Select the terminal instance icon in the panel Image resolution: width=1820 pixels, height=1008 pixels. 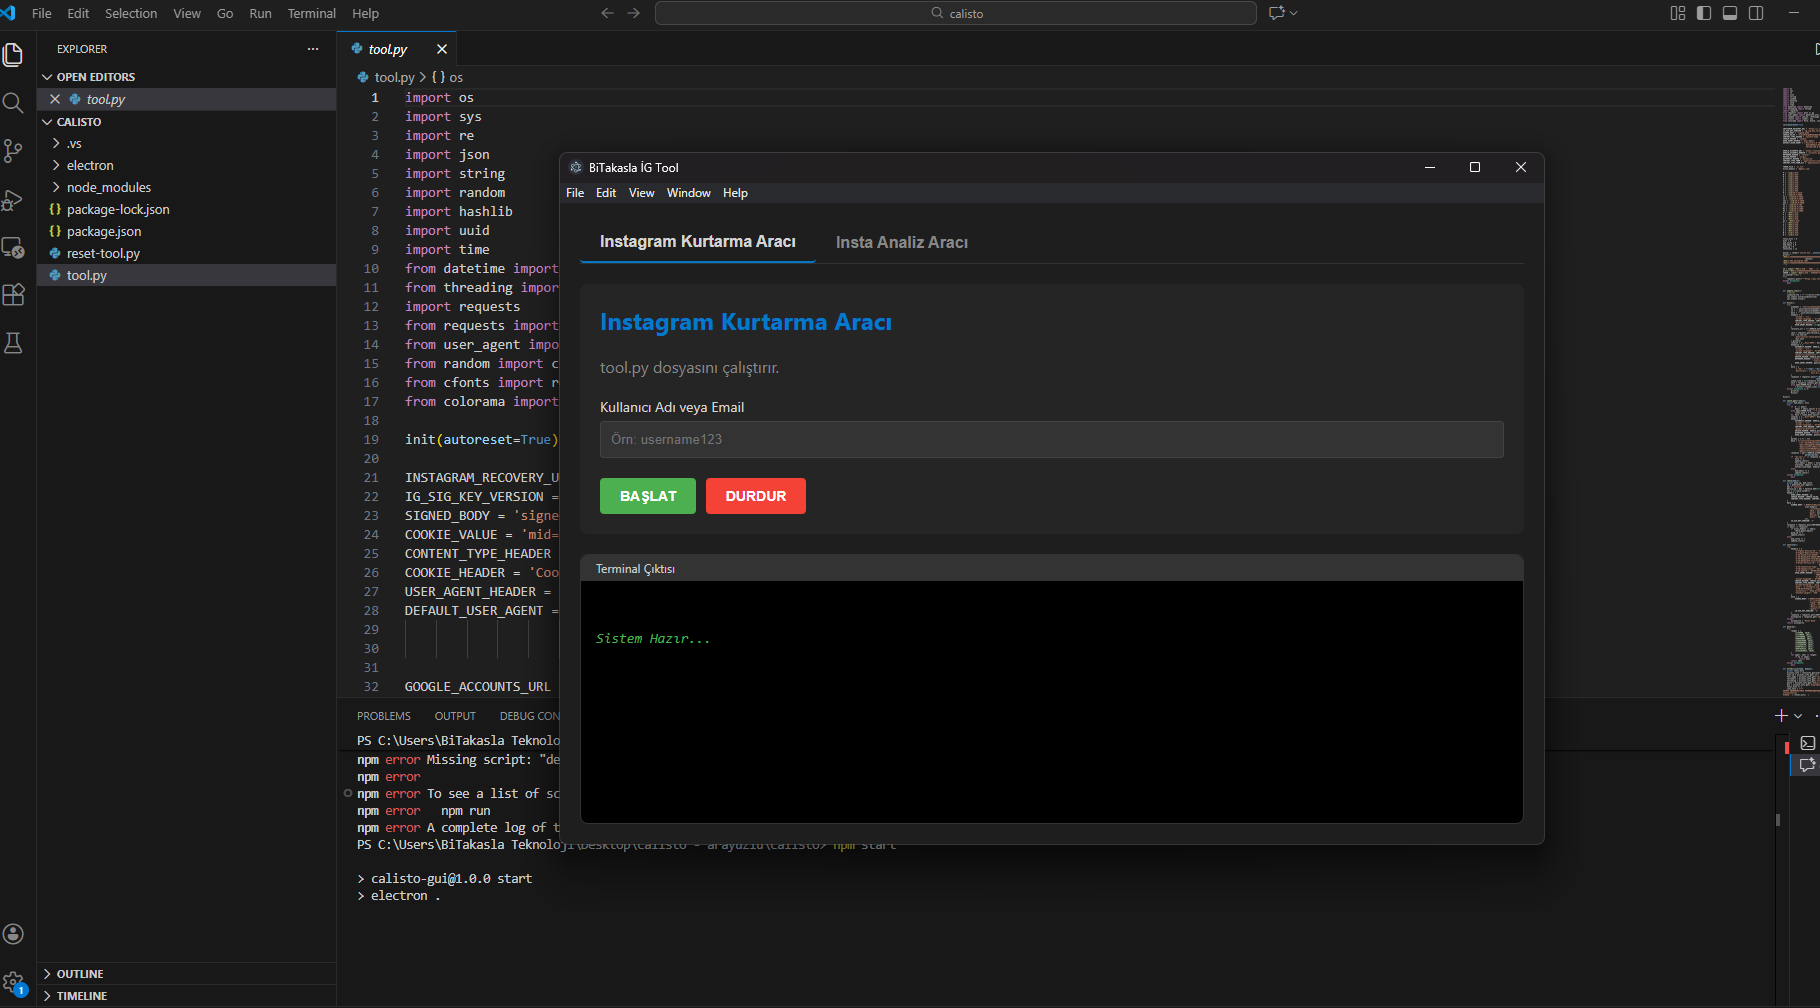[x=1807, y=743]
